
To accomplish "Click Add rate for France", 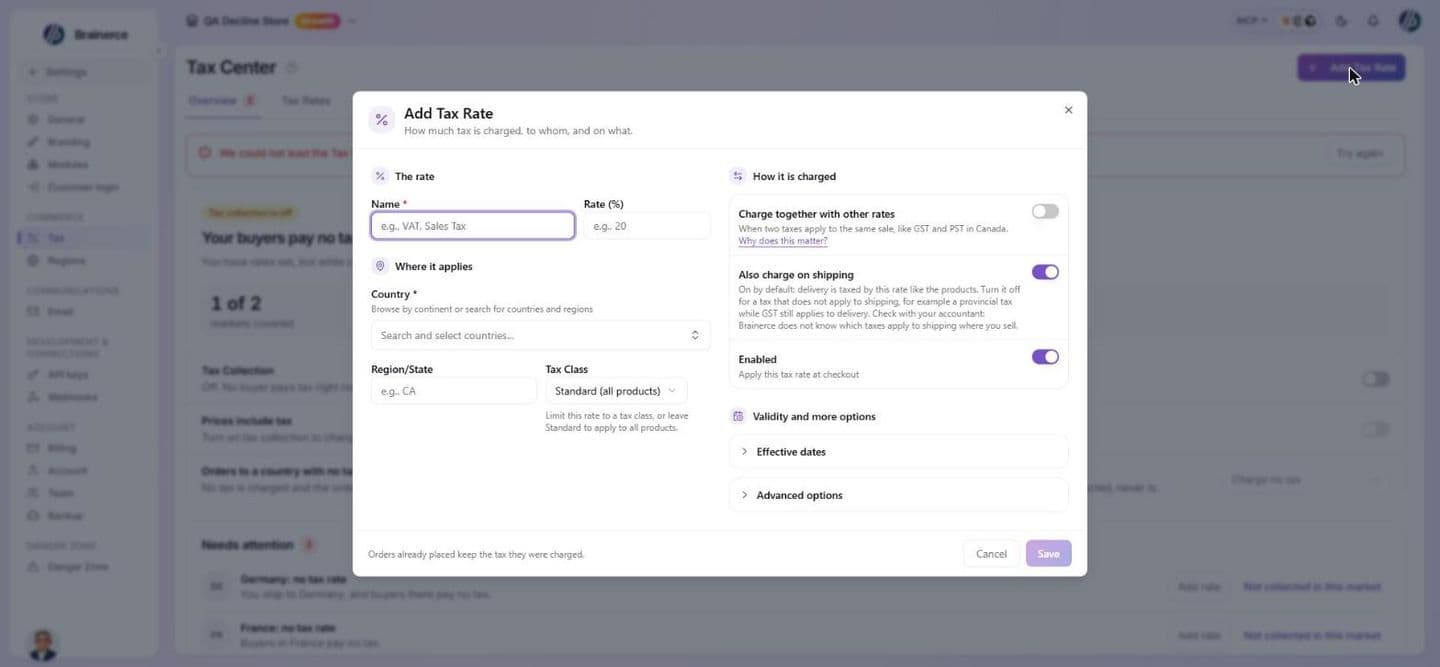I will (1198, 635).
